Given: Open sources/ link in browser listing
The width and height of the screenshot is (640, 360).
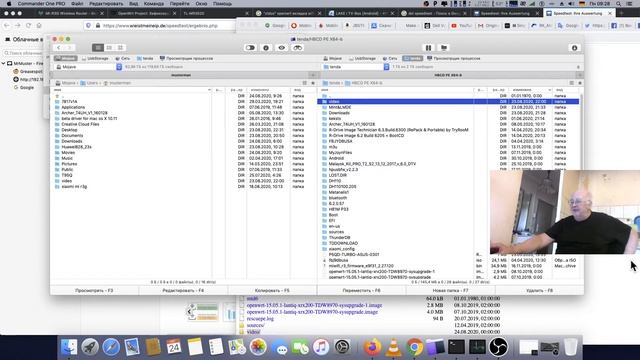Looking at the screenshot, I should [x=256, y=325].
